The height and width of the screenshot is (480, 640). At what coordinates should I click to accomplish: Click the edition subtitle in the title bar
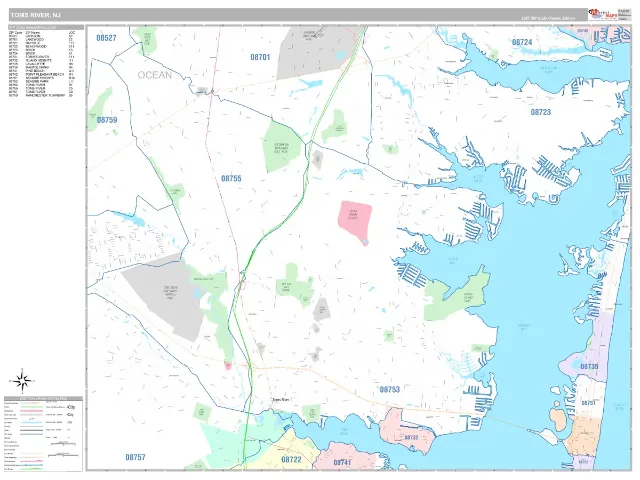click(x=548, y=18)
